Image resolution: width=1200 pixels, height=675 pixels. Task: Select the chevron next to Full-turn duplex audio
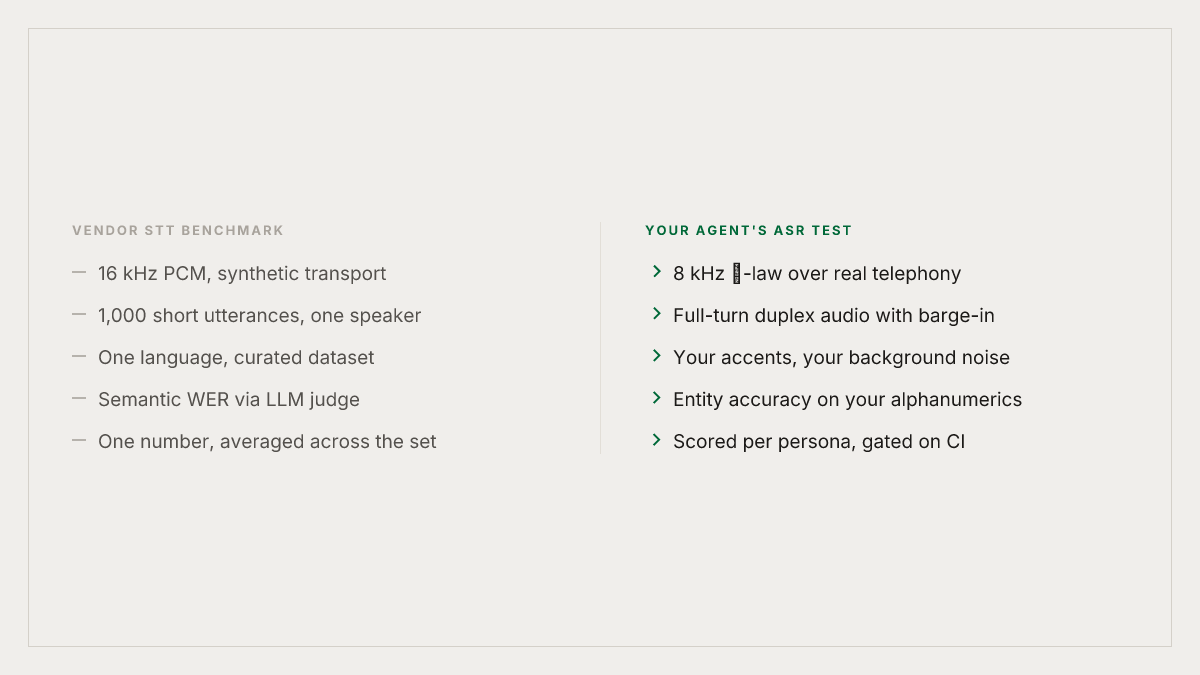click(x=657, y=314)
